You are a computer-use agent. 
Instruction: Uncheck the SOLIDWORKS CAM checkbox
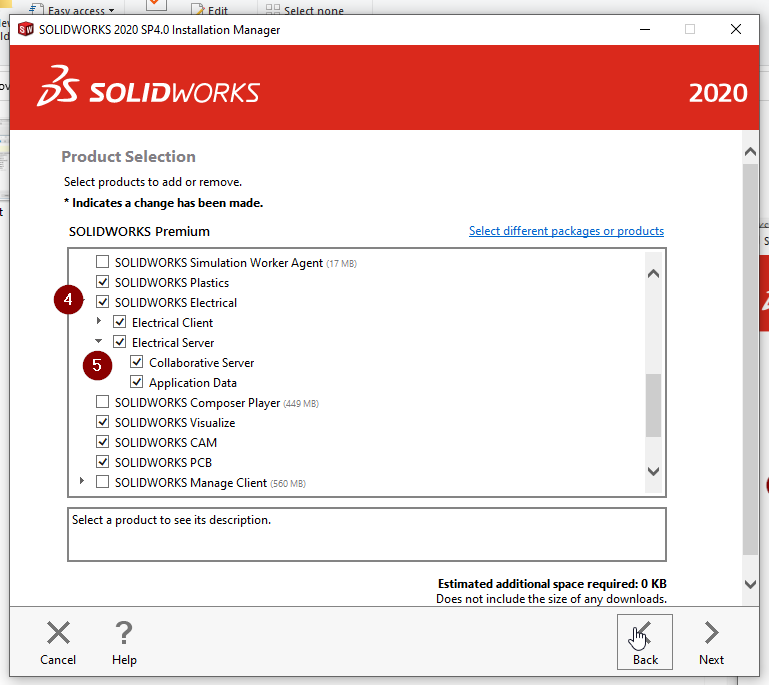click(102, 443)
